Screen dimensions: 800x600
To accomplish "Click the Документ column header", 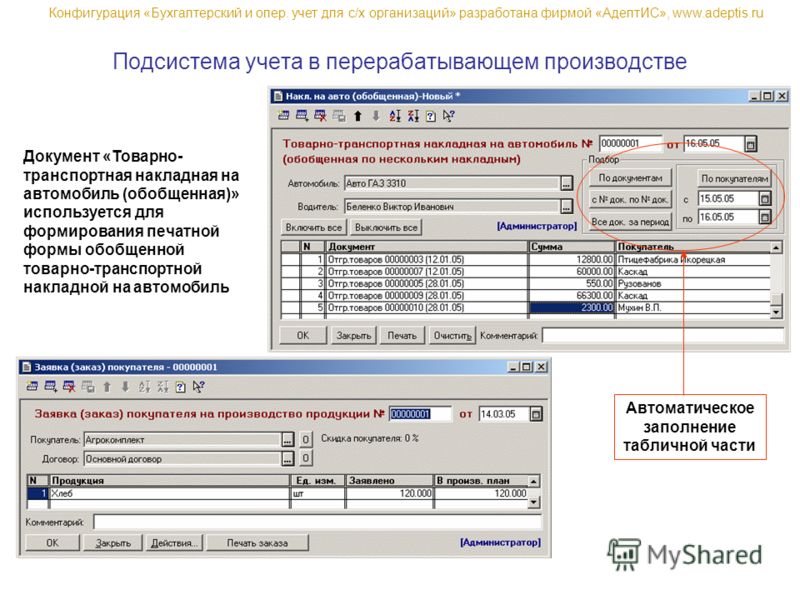I will click(x=427, y=247).
